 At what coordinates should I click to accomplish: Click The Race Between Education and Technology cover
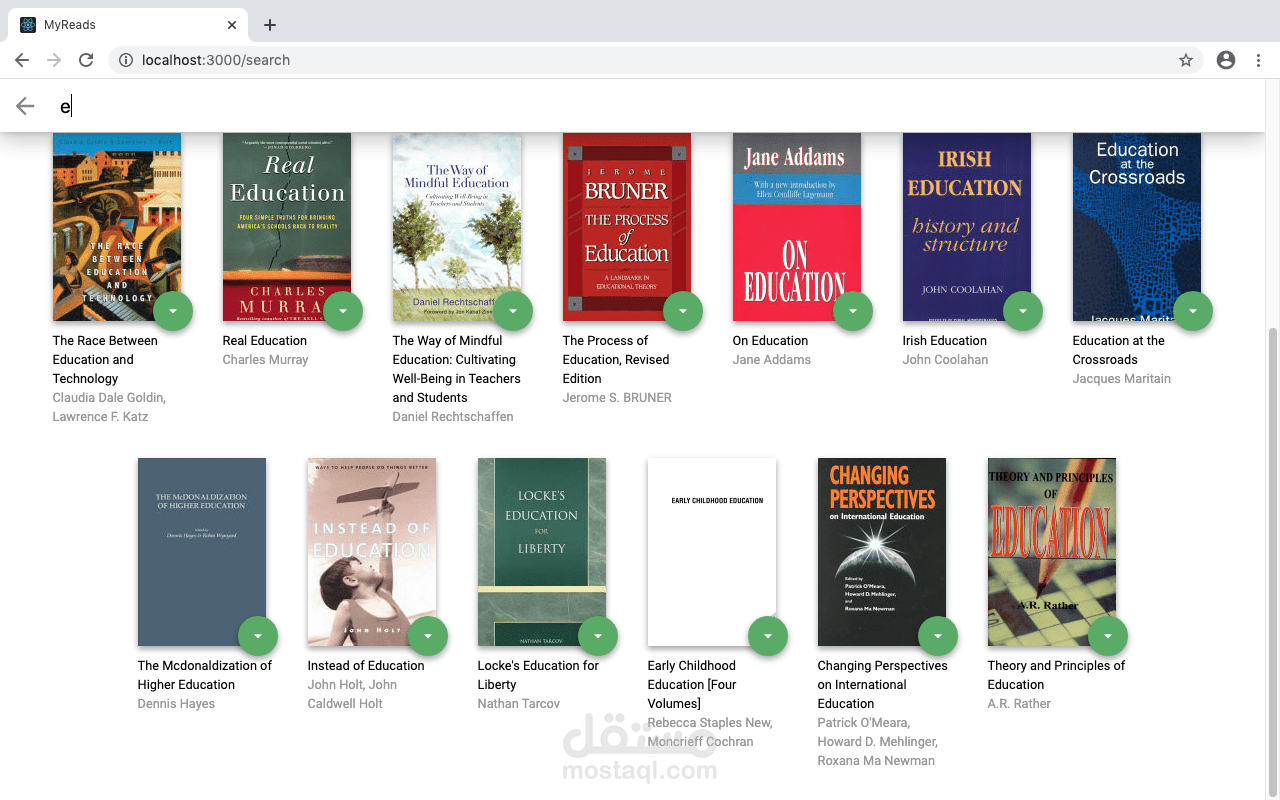[117, 226]
